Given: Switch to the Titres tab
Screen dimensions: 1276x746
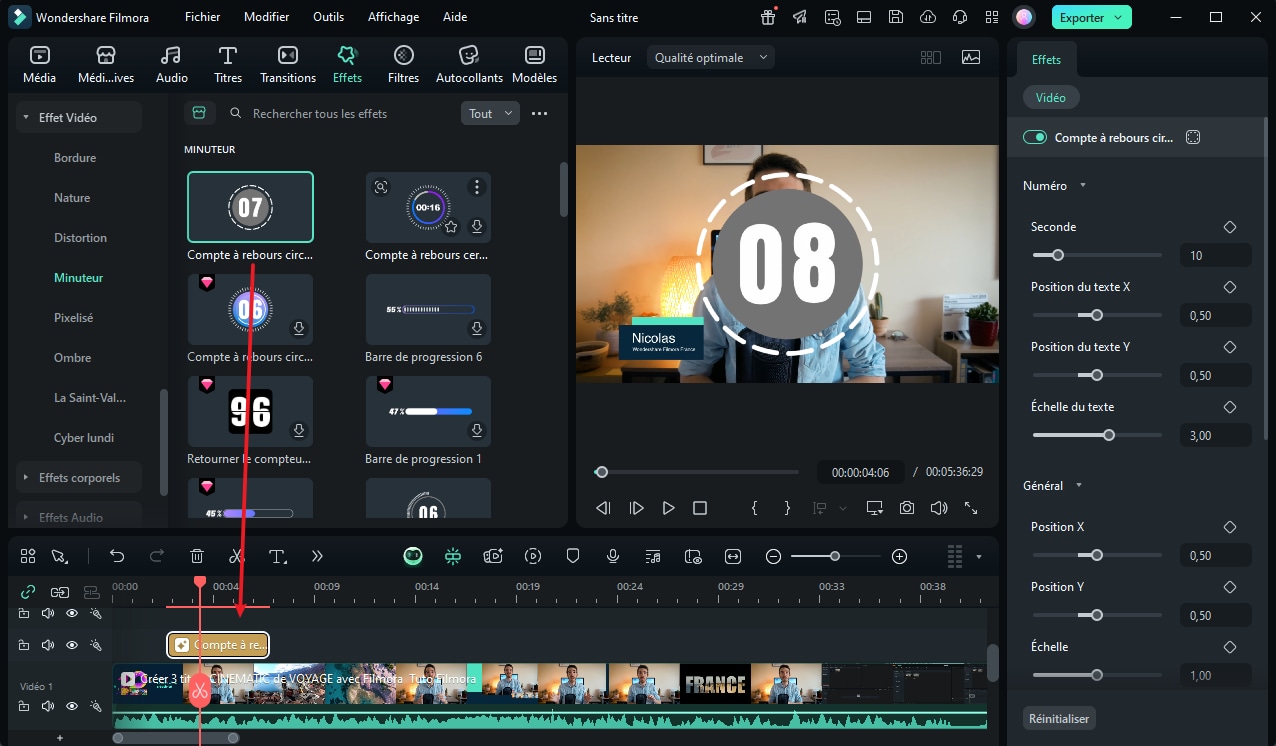Looking at the screenshot, I should (x=228, y=64).
